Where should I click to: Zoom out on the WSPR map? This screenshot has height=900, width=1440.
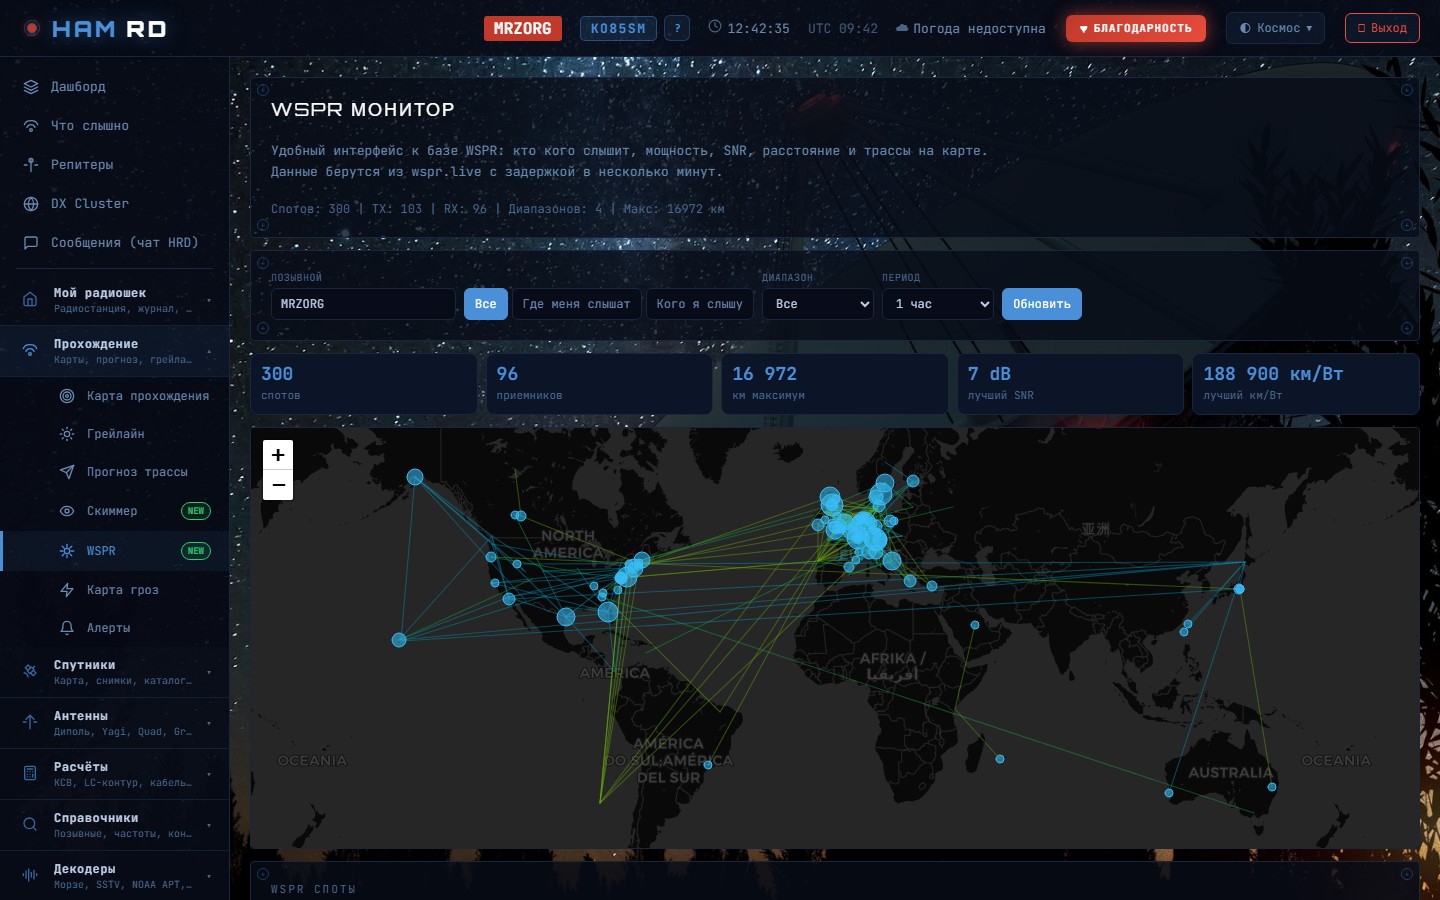(x=278, y=485)
